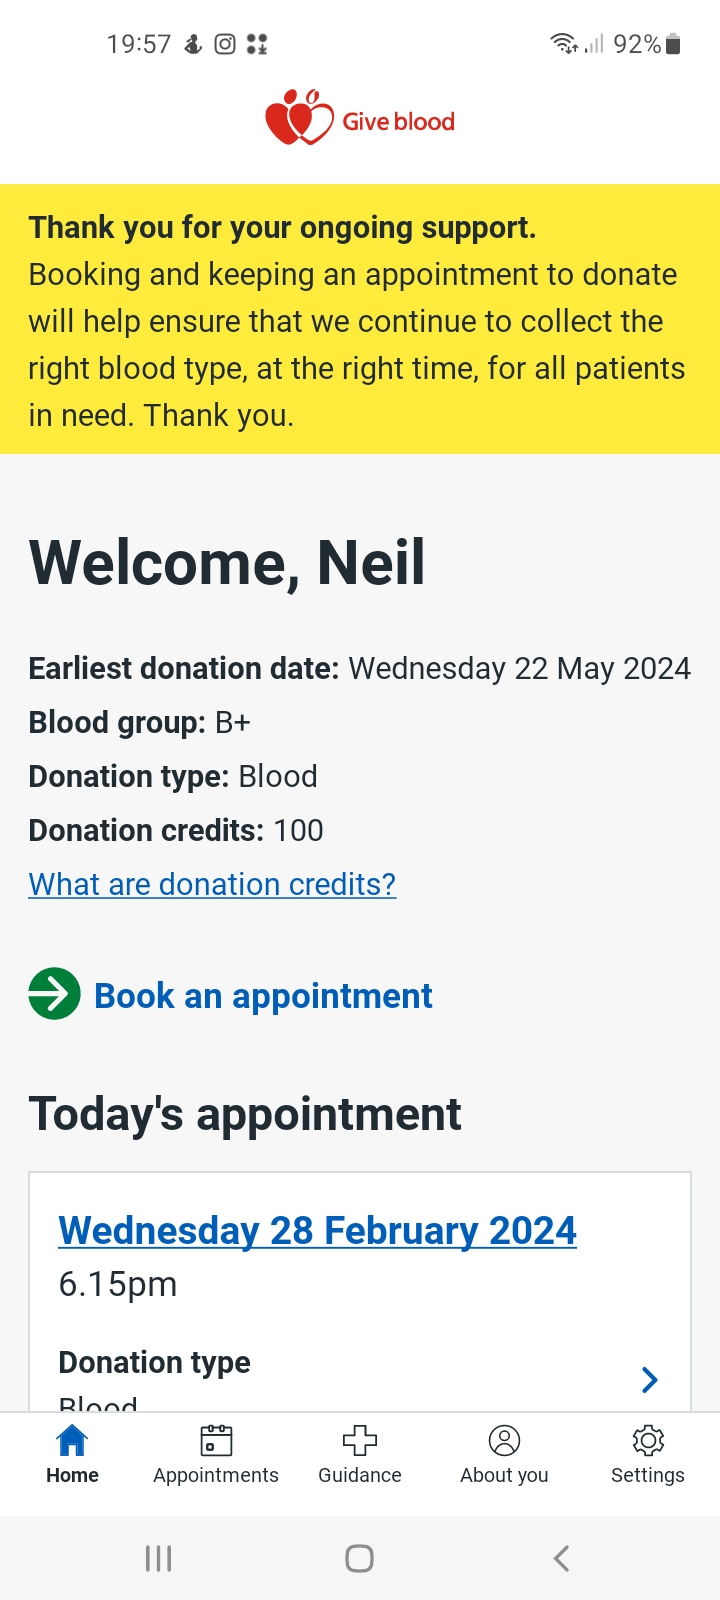The image size is (720, 1600).
Task: Open Guidance medical cross icon
Action: pos(360,1441)
